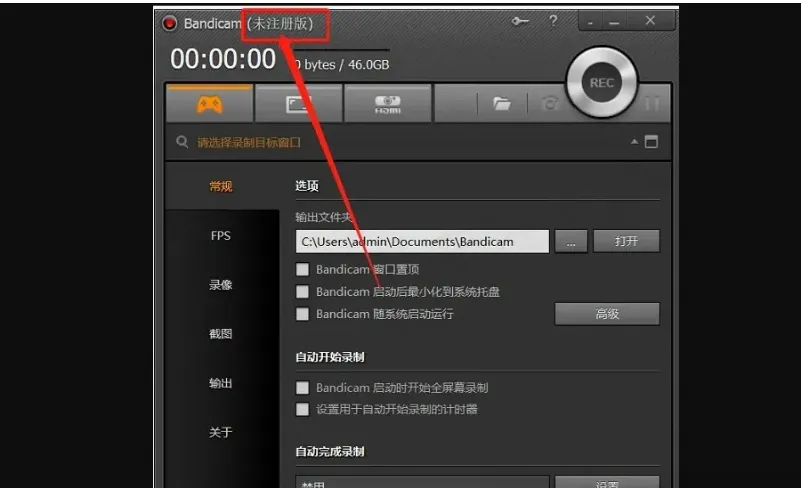Switch to the 录像 tab
This screenshot has width=801, height=488.
click(x=221, y=285)
